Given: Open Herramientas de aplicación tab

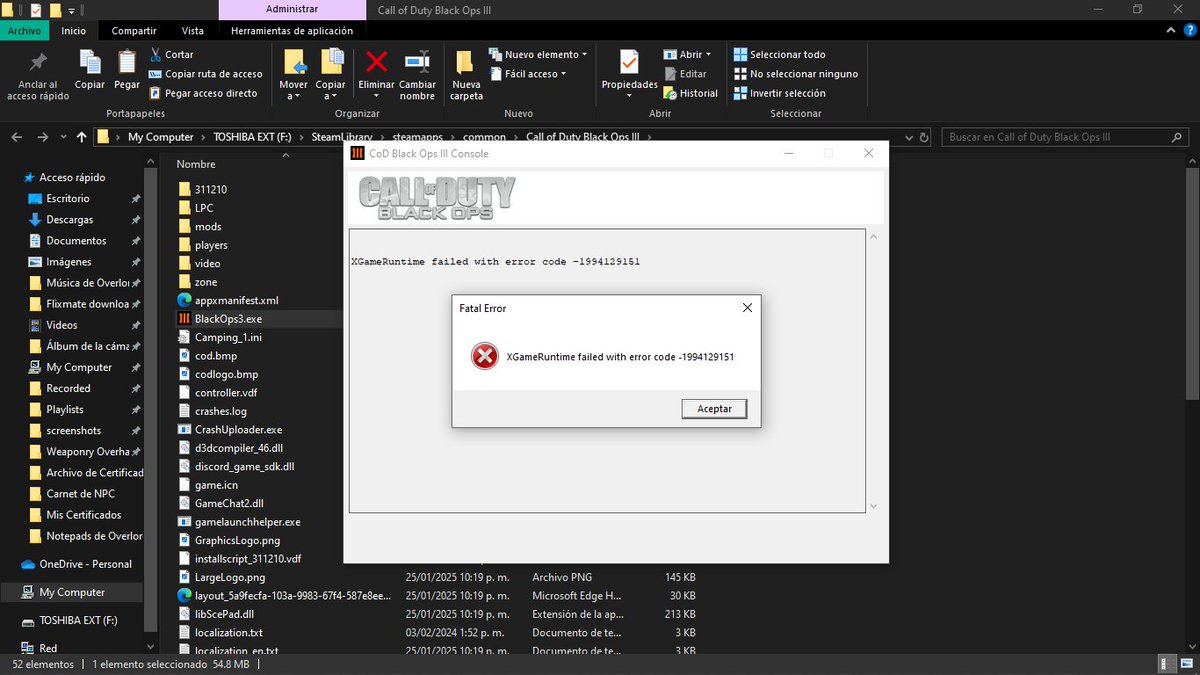Looking at the screenshot, I should 291,31.
